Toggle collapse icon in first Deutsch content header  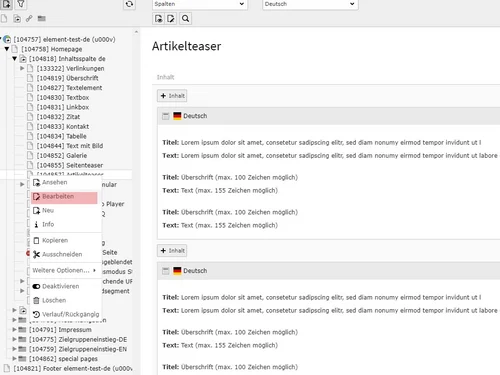(165, 116)
